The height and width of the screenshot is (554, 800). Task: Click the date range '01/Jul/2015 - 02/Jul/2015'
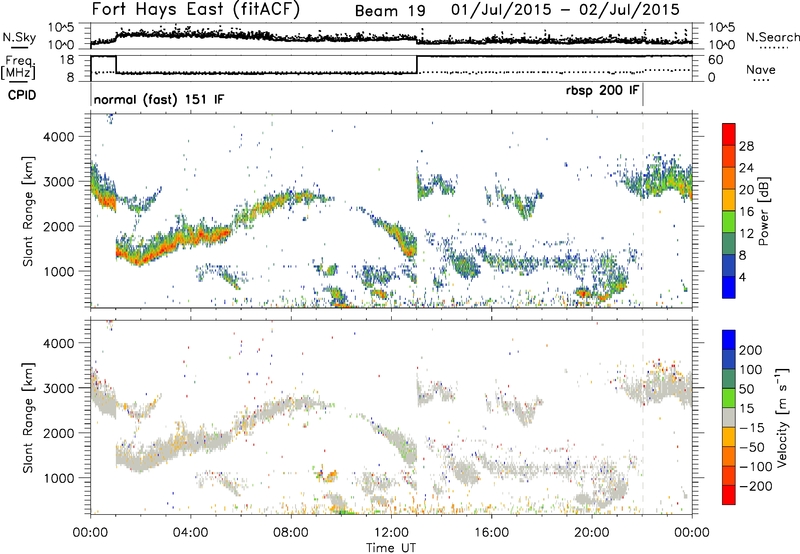pos(565,10)
